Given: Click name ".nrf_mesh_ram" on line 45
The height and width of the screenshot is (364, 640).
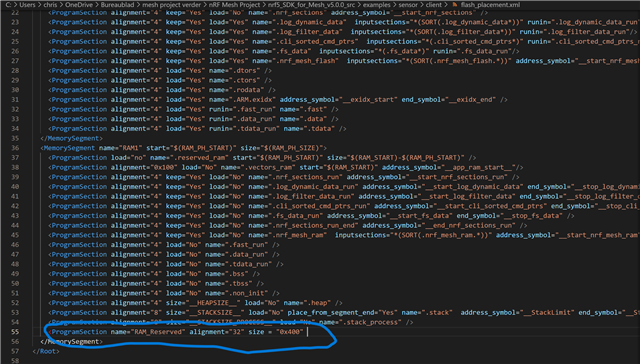Looking at the screenshot, I should click(299, 235).
